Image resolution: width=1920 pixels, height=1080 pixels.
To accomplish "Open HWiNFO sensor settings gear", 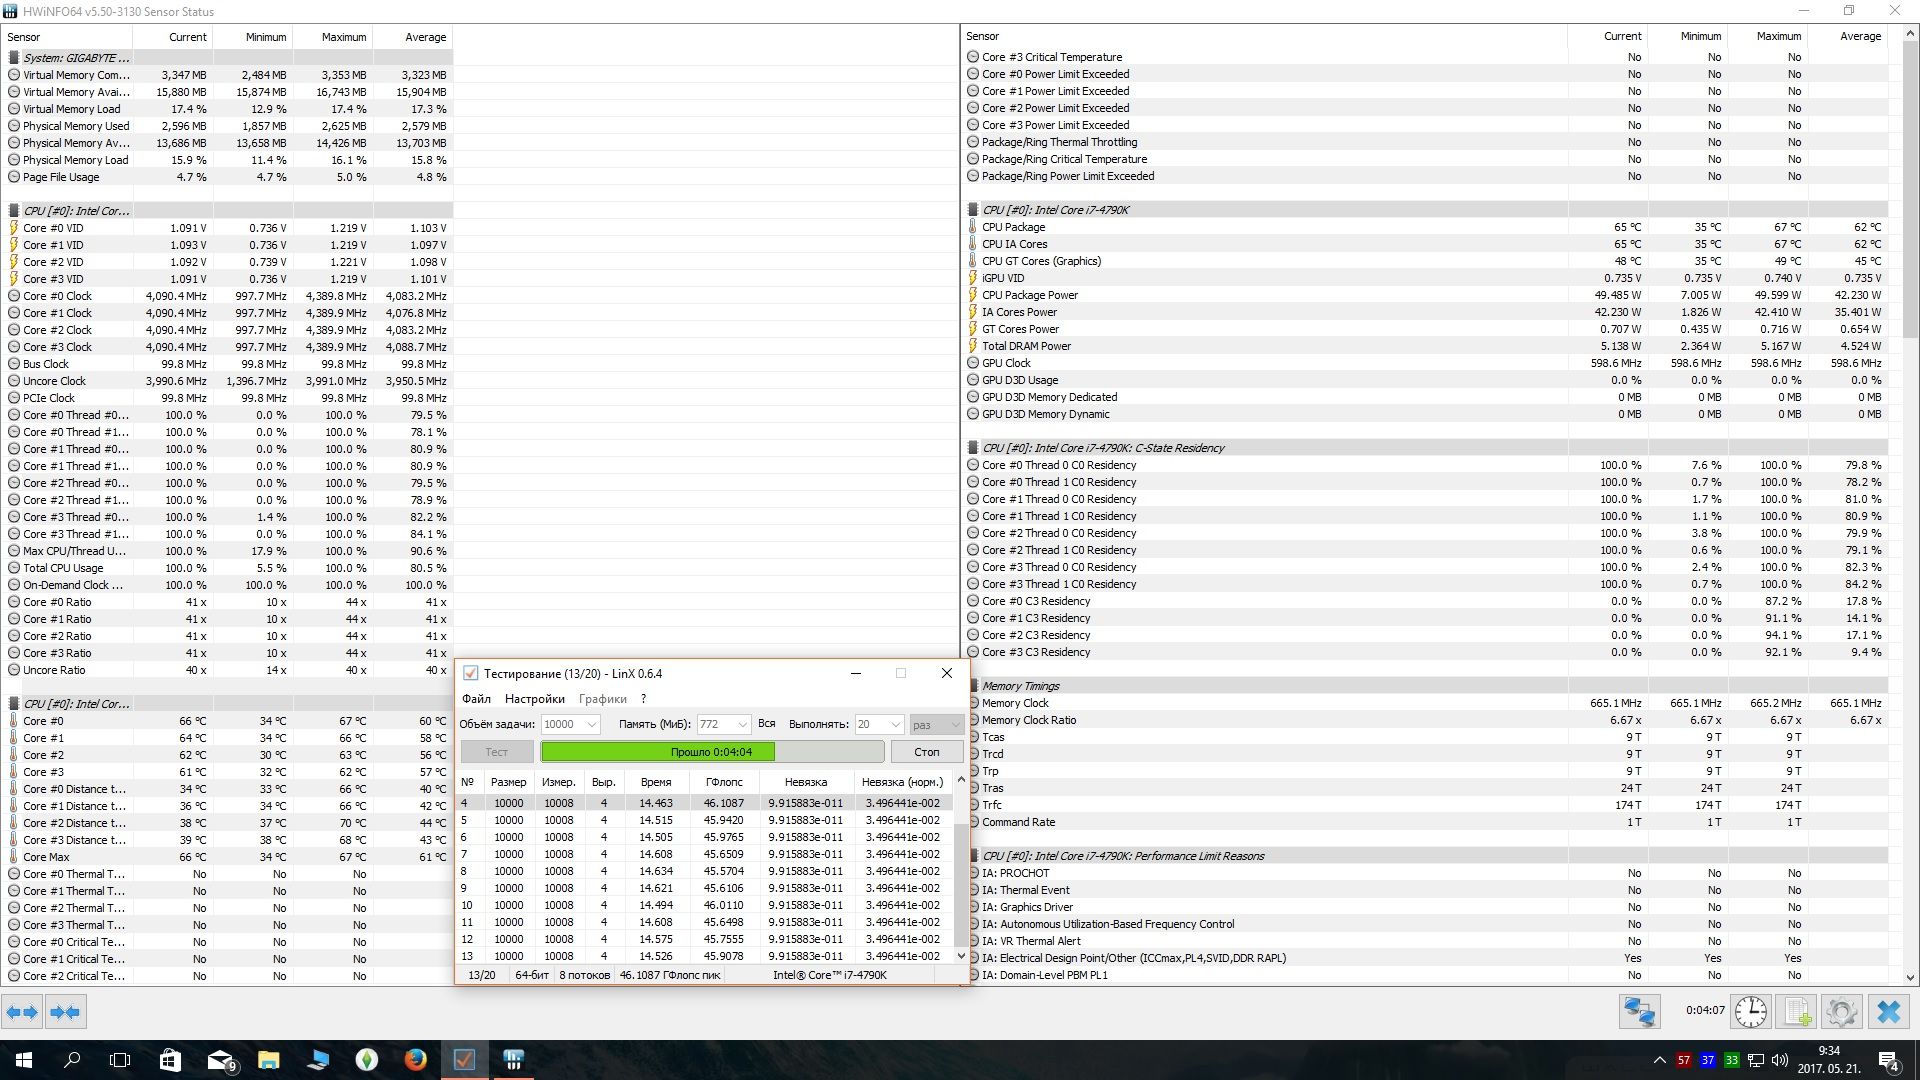I will pos(1842,1012).
